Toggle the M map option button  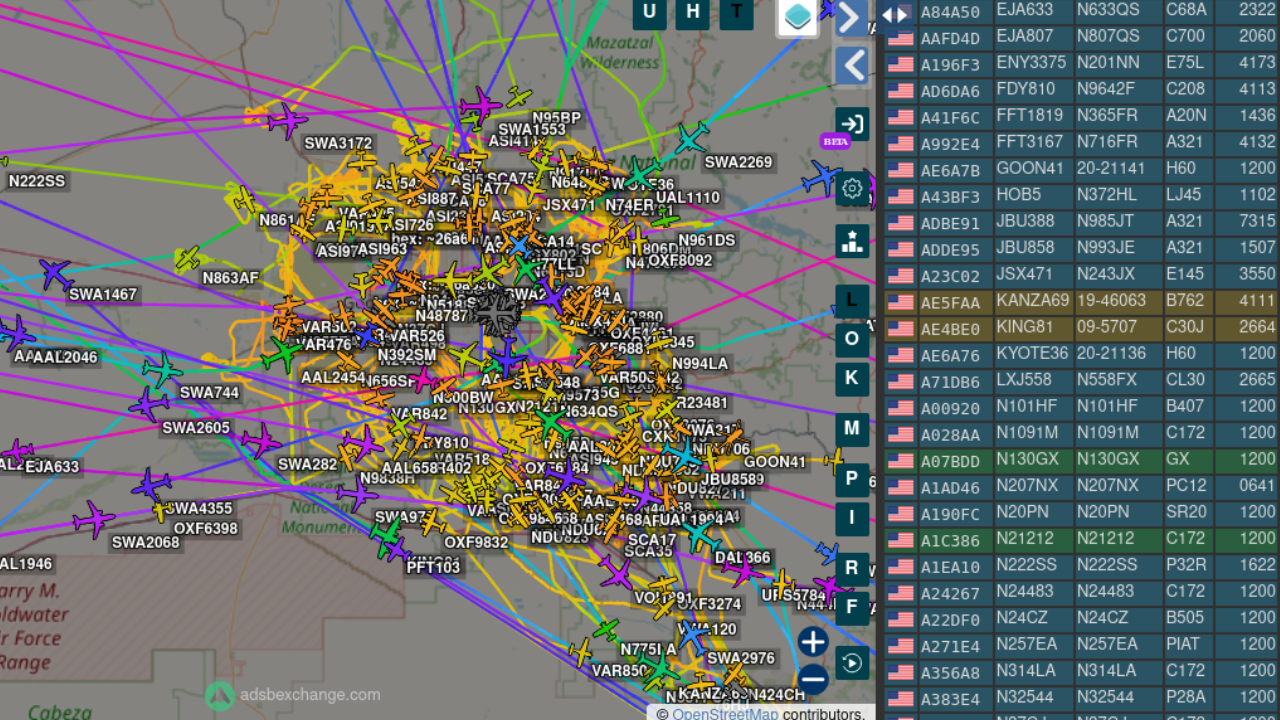852,429
